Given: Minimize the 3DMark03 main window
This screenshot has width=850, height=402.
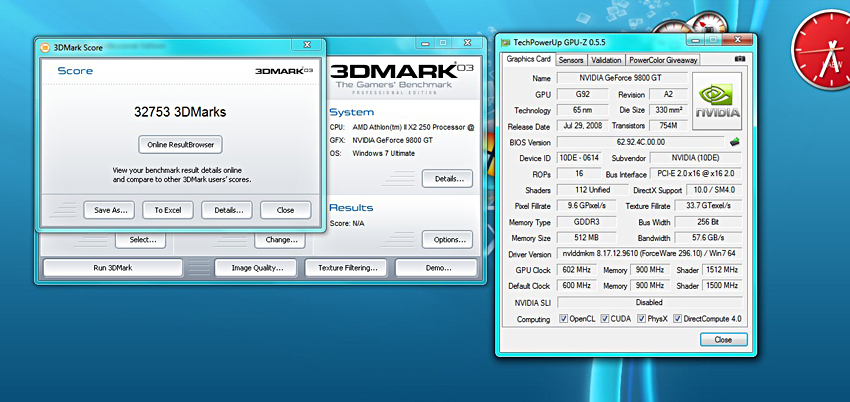Looking at the screenshot, I should (x=427, y=42).
